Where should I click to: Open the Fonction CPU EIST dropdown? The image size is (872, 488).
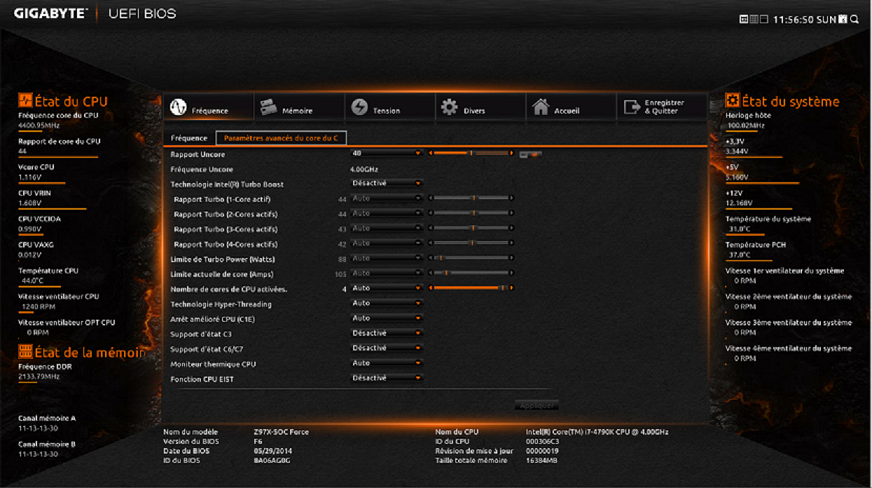click(x=386, y=379)
